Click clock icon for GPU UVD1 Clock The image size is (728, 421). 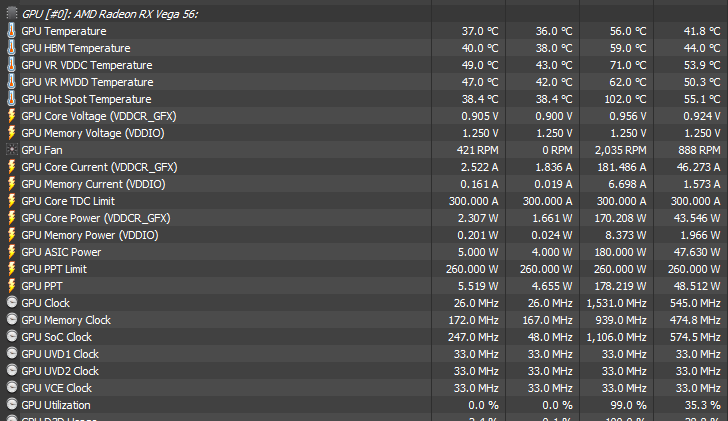point(12,354)
